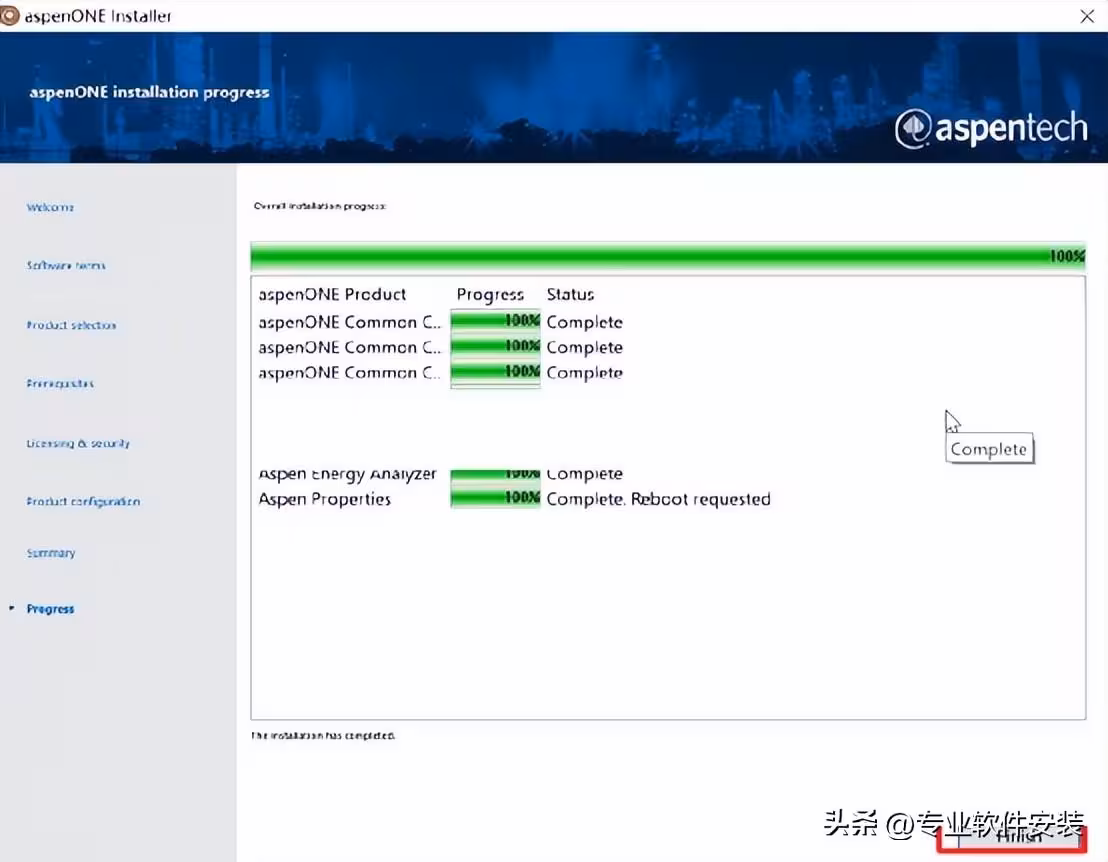Click the Progress column header
Image resolution: width=1108 pixels, height=862 pixels.
click(490, 295)
